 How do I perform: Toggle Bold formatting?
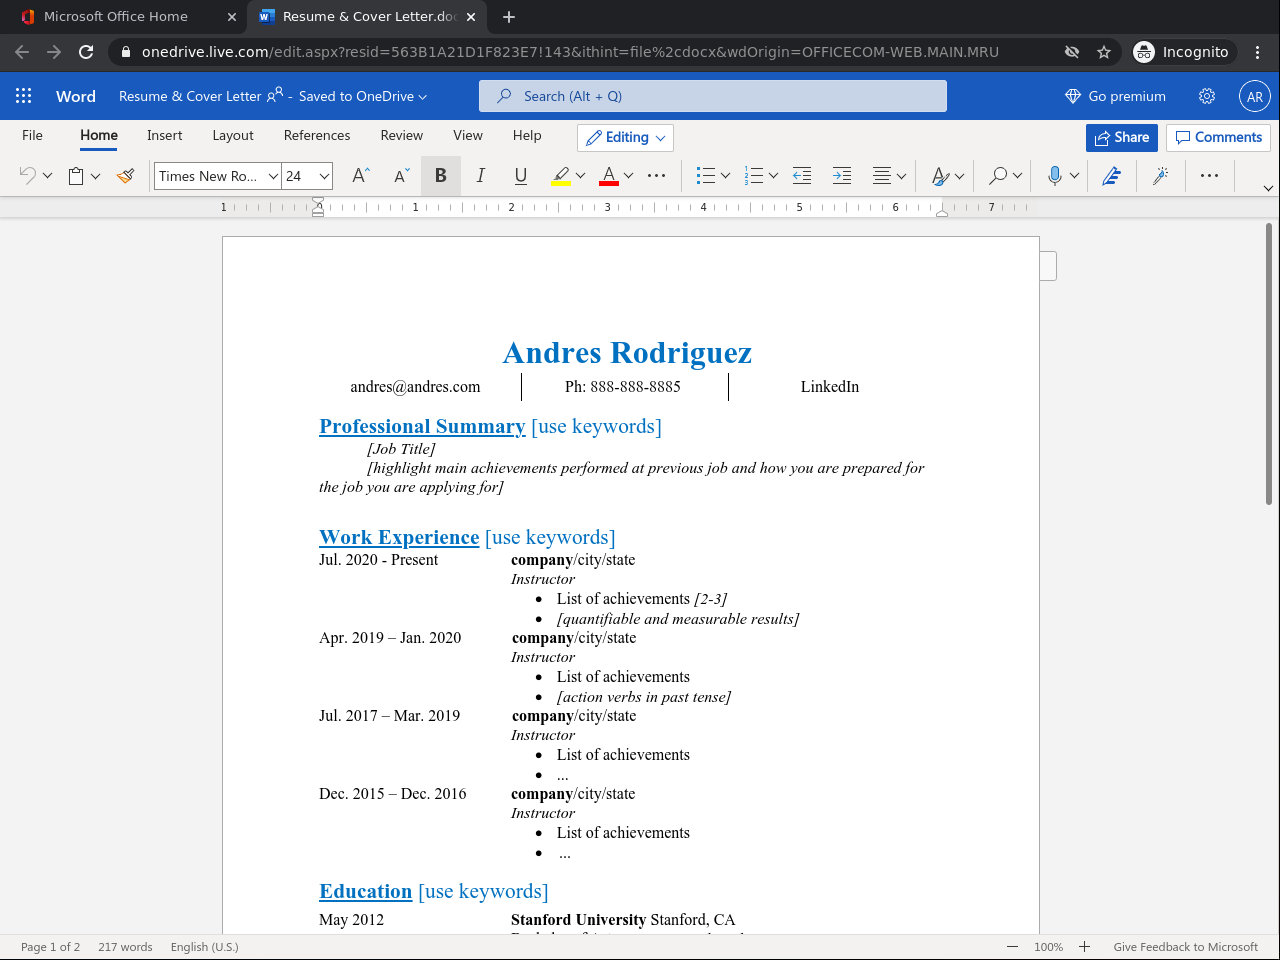tap(440, 176)
